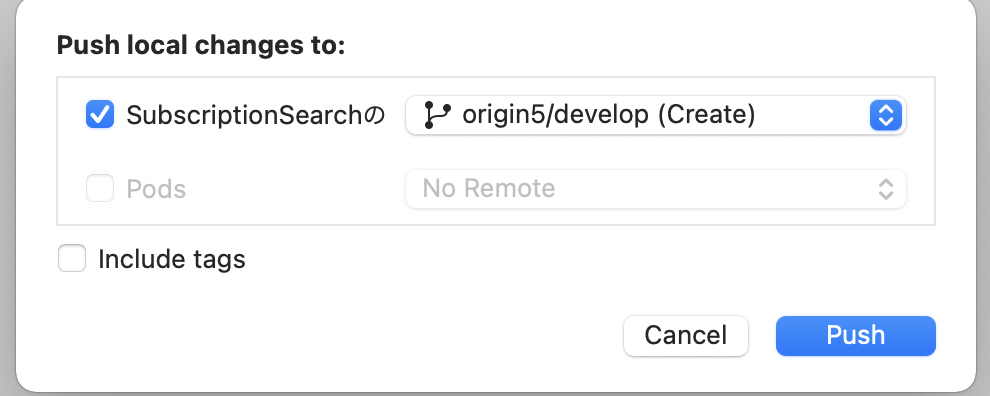Click the Push button
The image size is (990, 396).
click(856, 335)
